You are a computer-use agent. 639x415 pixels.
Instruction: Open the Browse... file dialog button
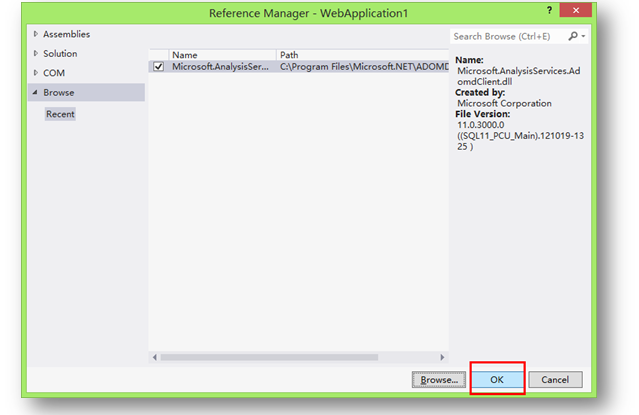click(x=439, y=380)
